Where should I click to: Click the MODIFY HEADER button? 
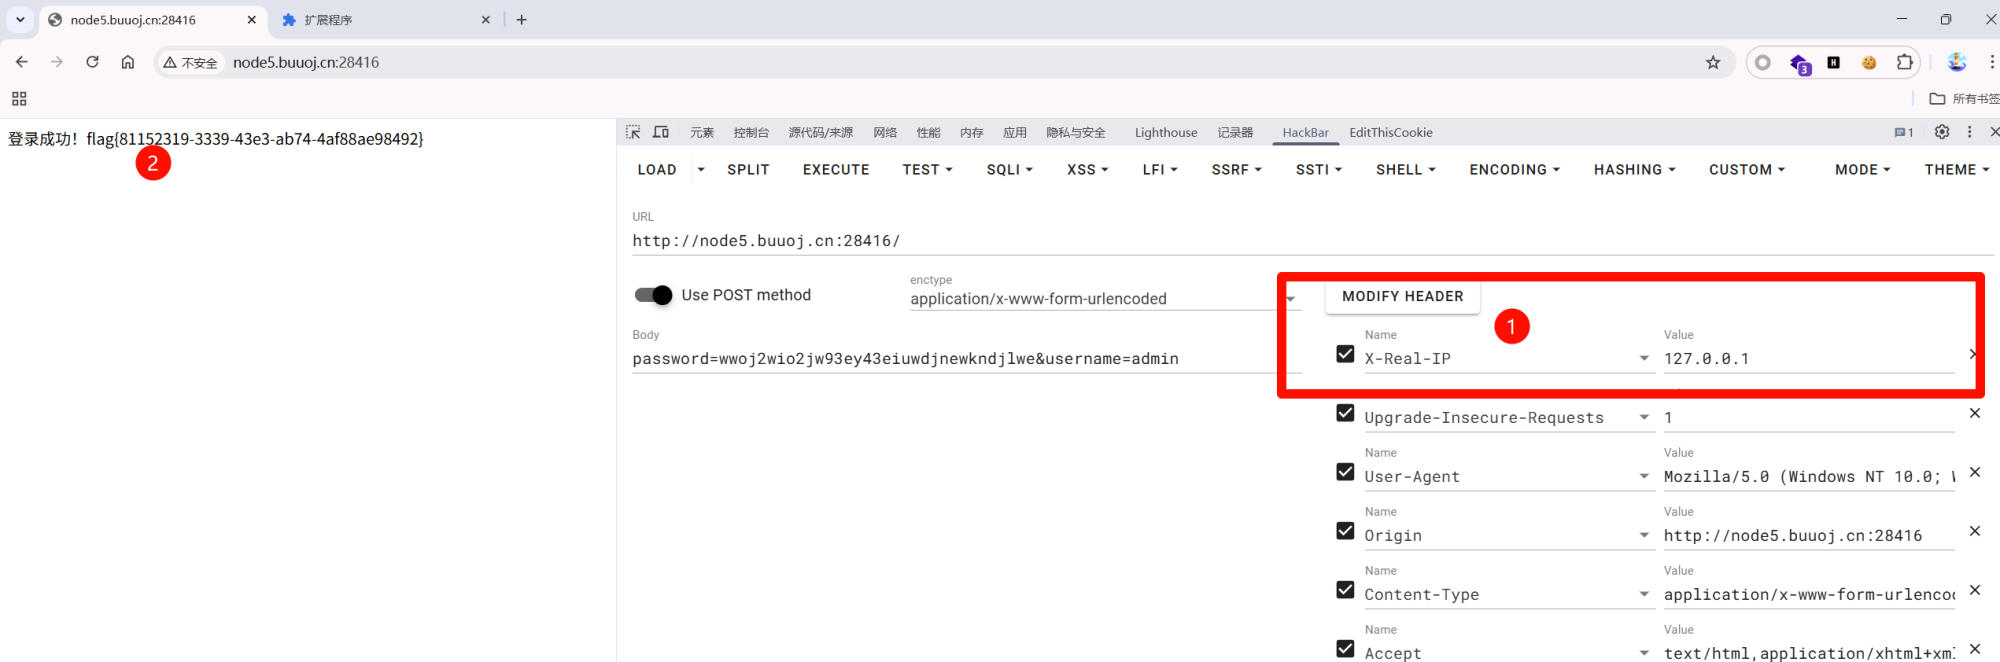pyautogui.click(x=1402, y=297)
